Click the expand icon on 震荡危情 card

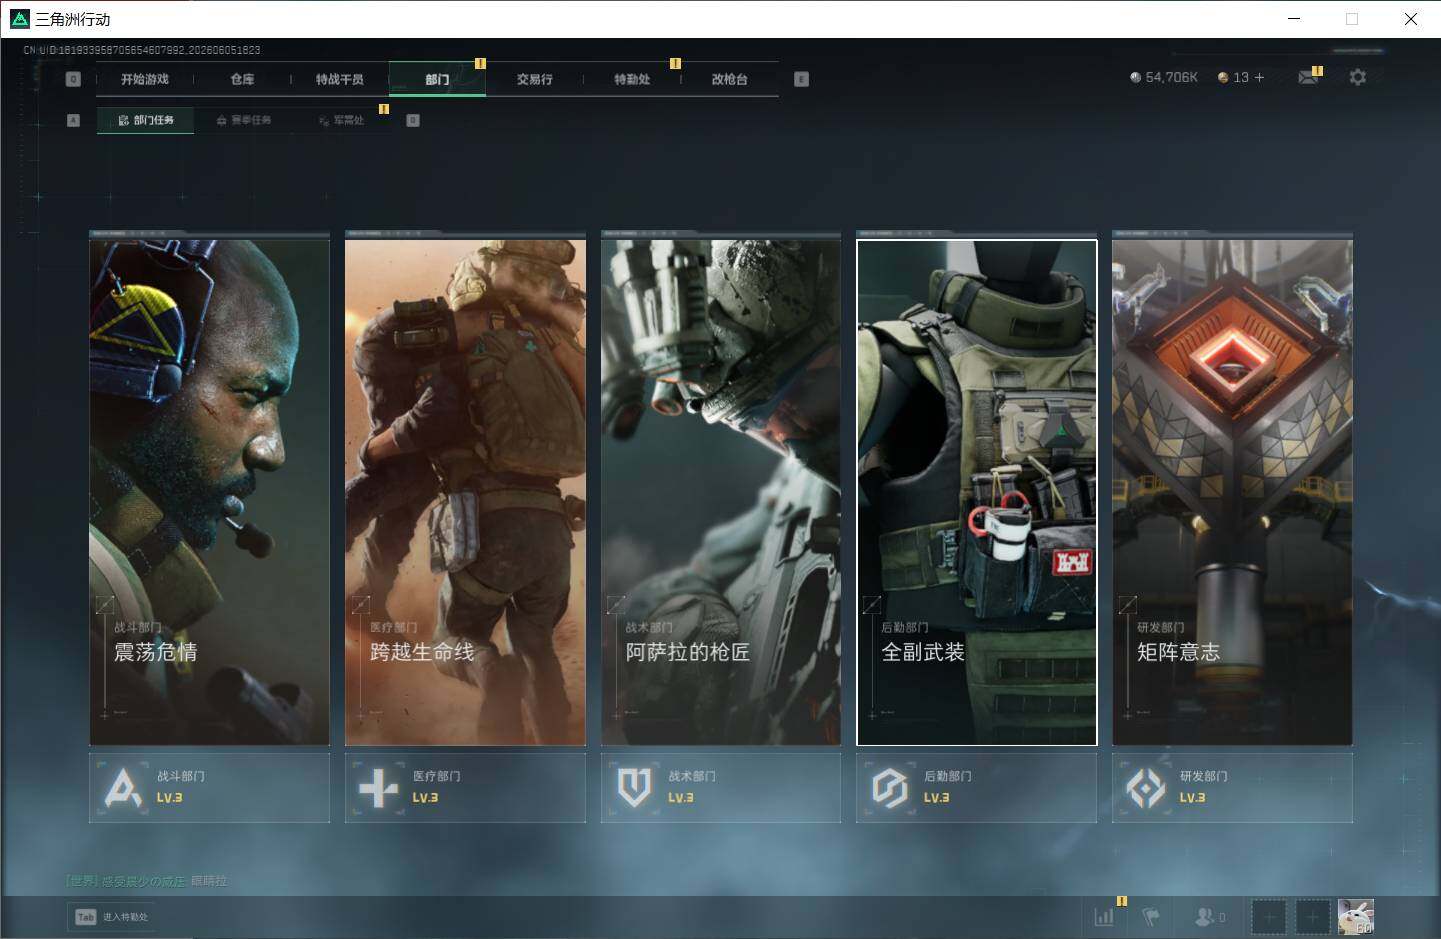tap(104, 604)
